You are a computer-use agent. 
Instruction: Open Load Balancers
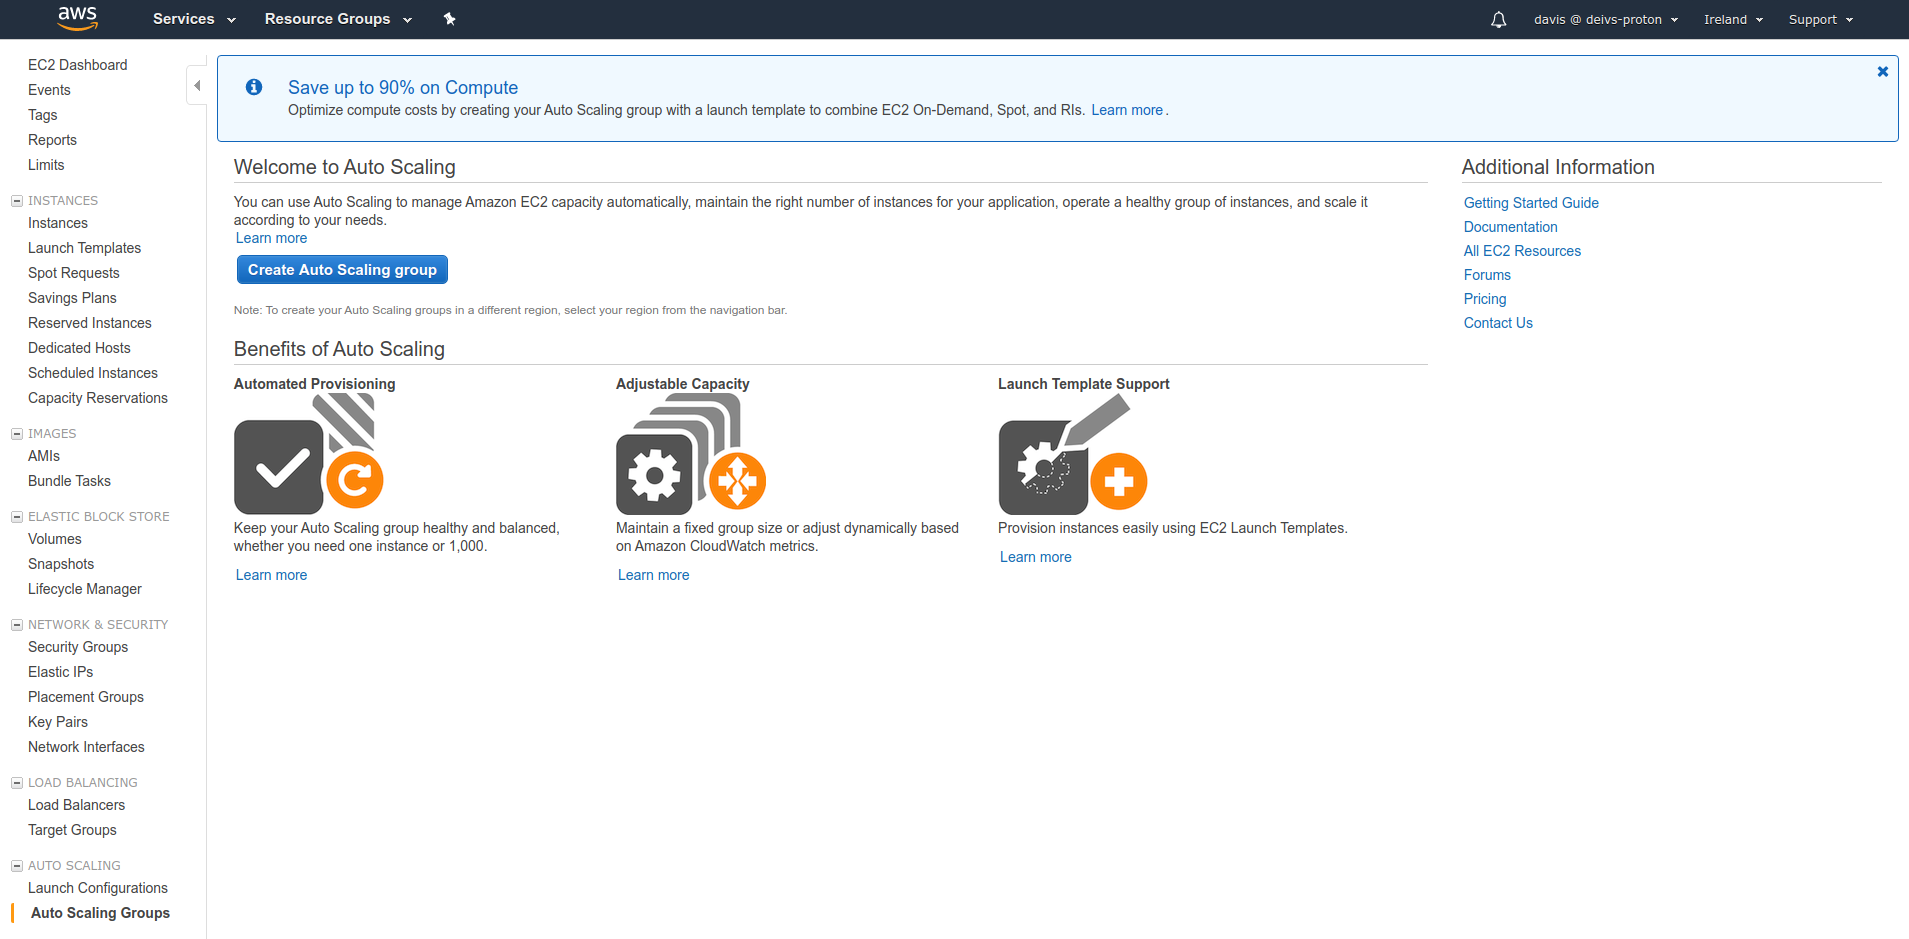(x=76, y=805)
